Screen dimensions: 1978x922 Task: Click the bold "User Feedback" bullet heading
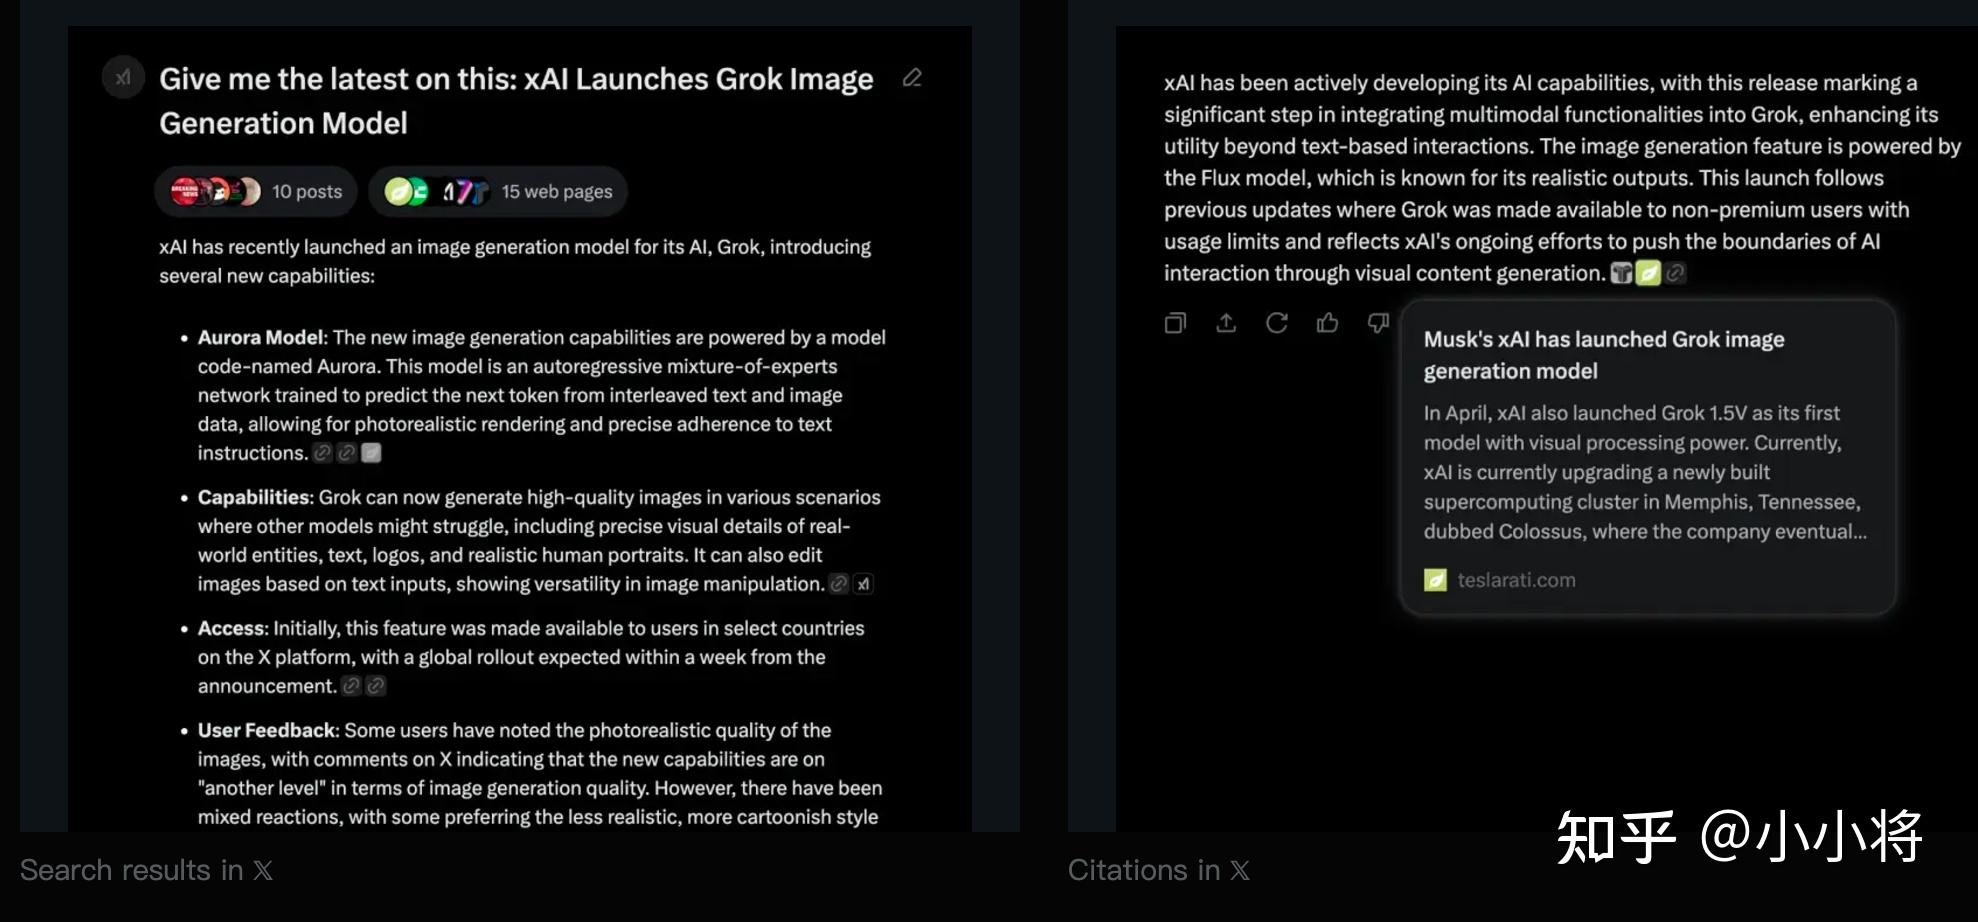pyautogui.click(x=267, y=731)
